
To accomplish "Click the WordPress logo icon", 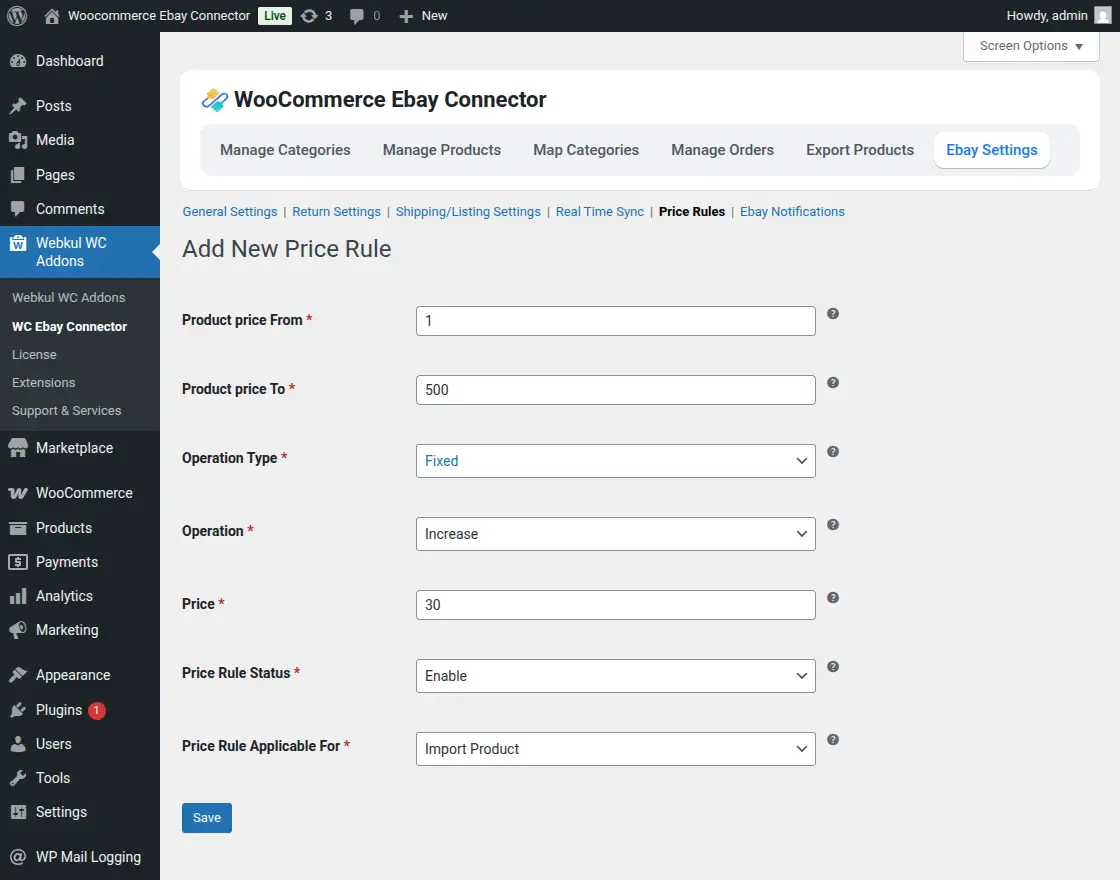I will [x=17, y=16].
